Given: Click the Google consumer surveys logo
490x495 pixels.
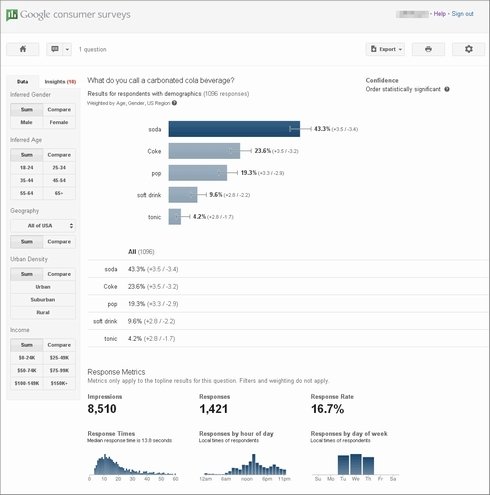Looking at the screenshot, I should 69,15.
